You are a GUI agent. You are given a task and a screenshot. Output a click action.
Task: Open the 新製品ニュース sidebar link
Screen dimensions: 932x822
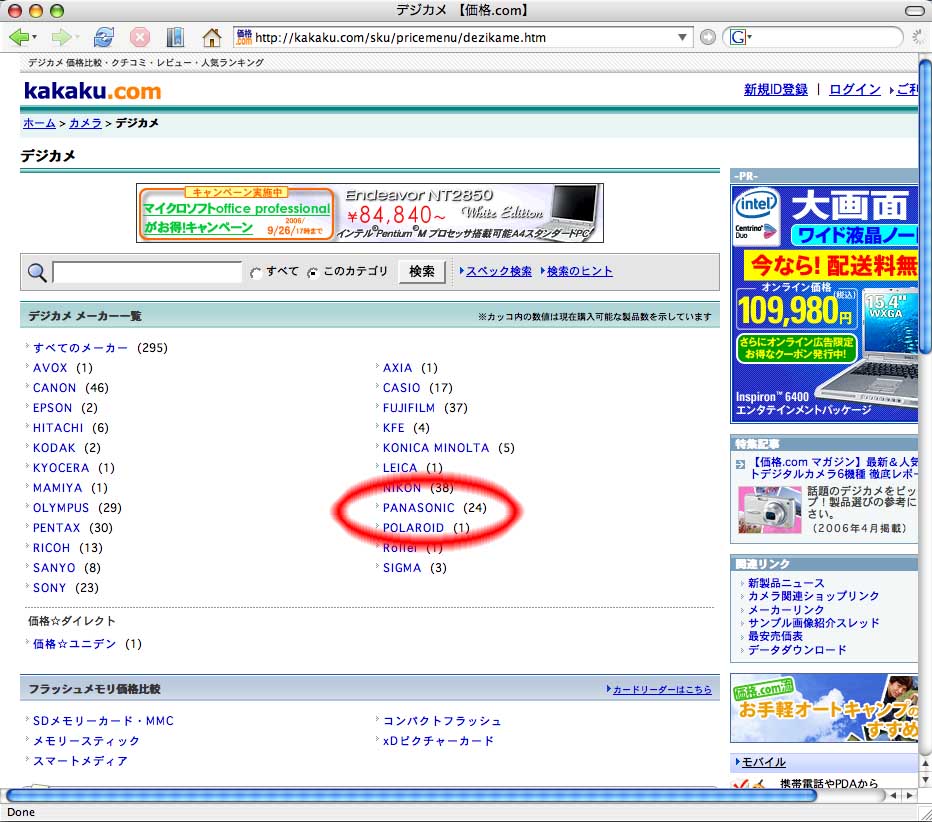[786, 583]
